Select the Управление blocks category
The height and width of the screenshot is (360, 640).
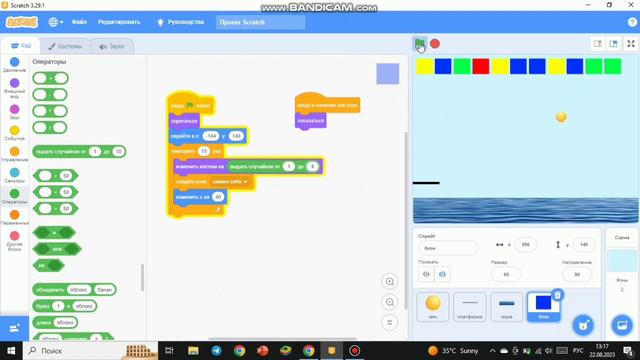point(14,154)
